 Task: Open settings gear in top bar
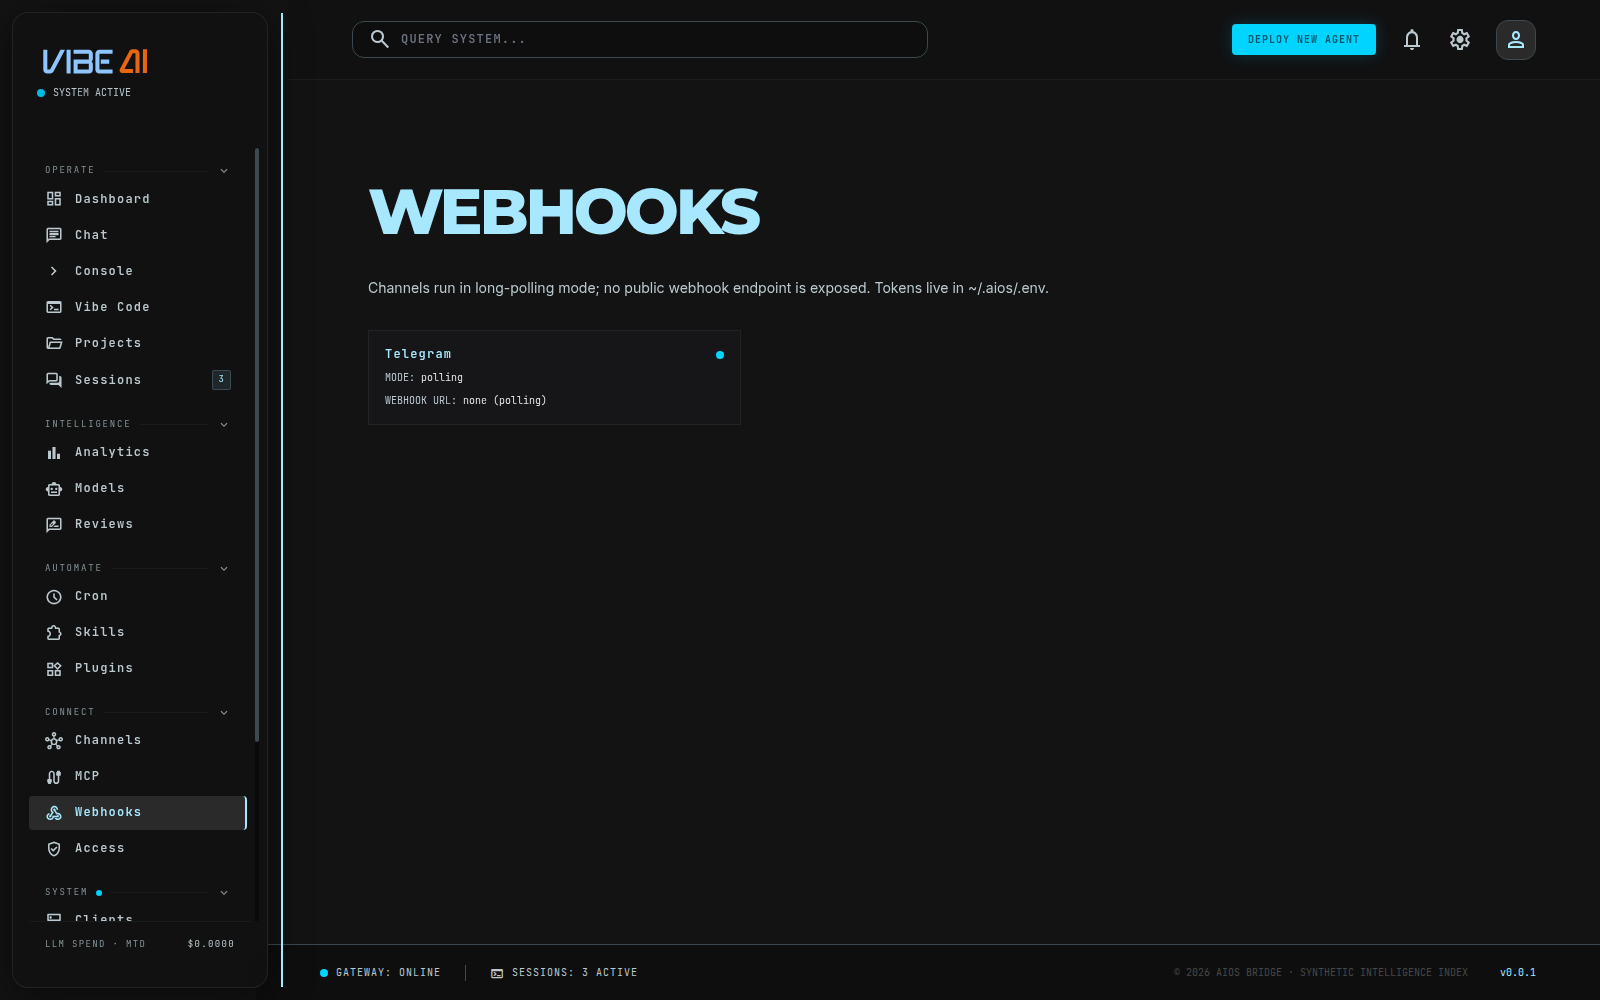pyautogui.click(x=1460, y=40)
